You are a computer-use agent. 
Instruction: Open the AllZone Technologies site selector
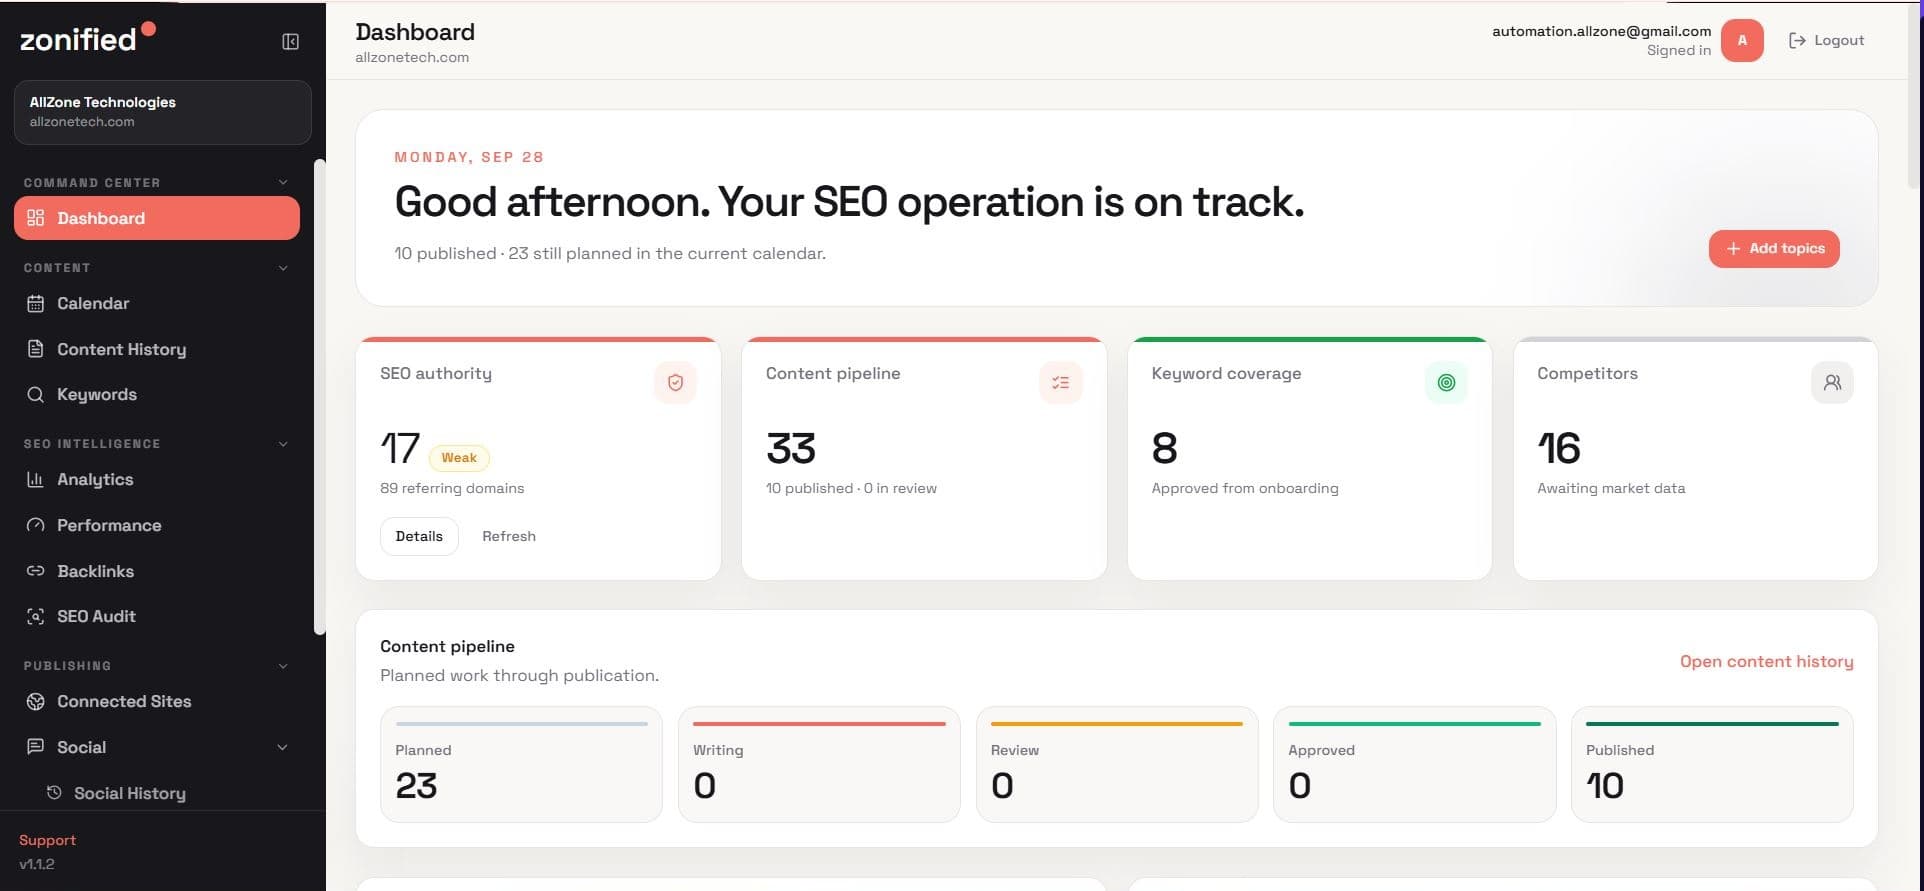pyautogui.click(x=163, y=112)
